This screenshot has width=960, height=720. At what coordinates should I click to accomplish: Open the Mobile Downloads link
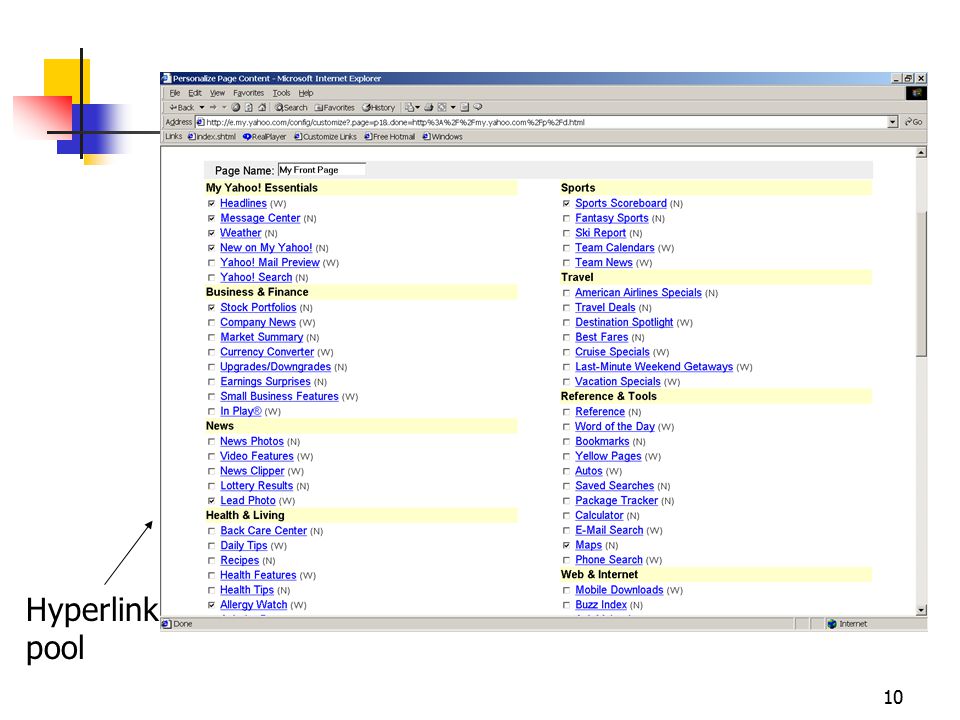(619, 590)
